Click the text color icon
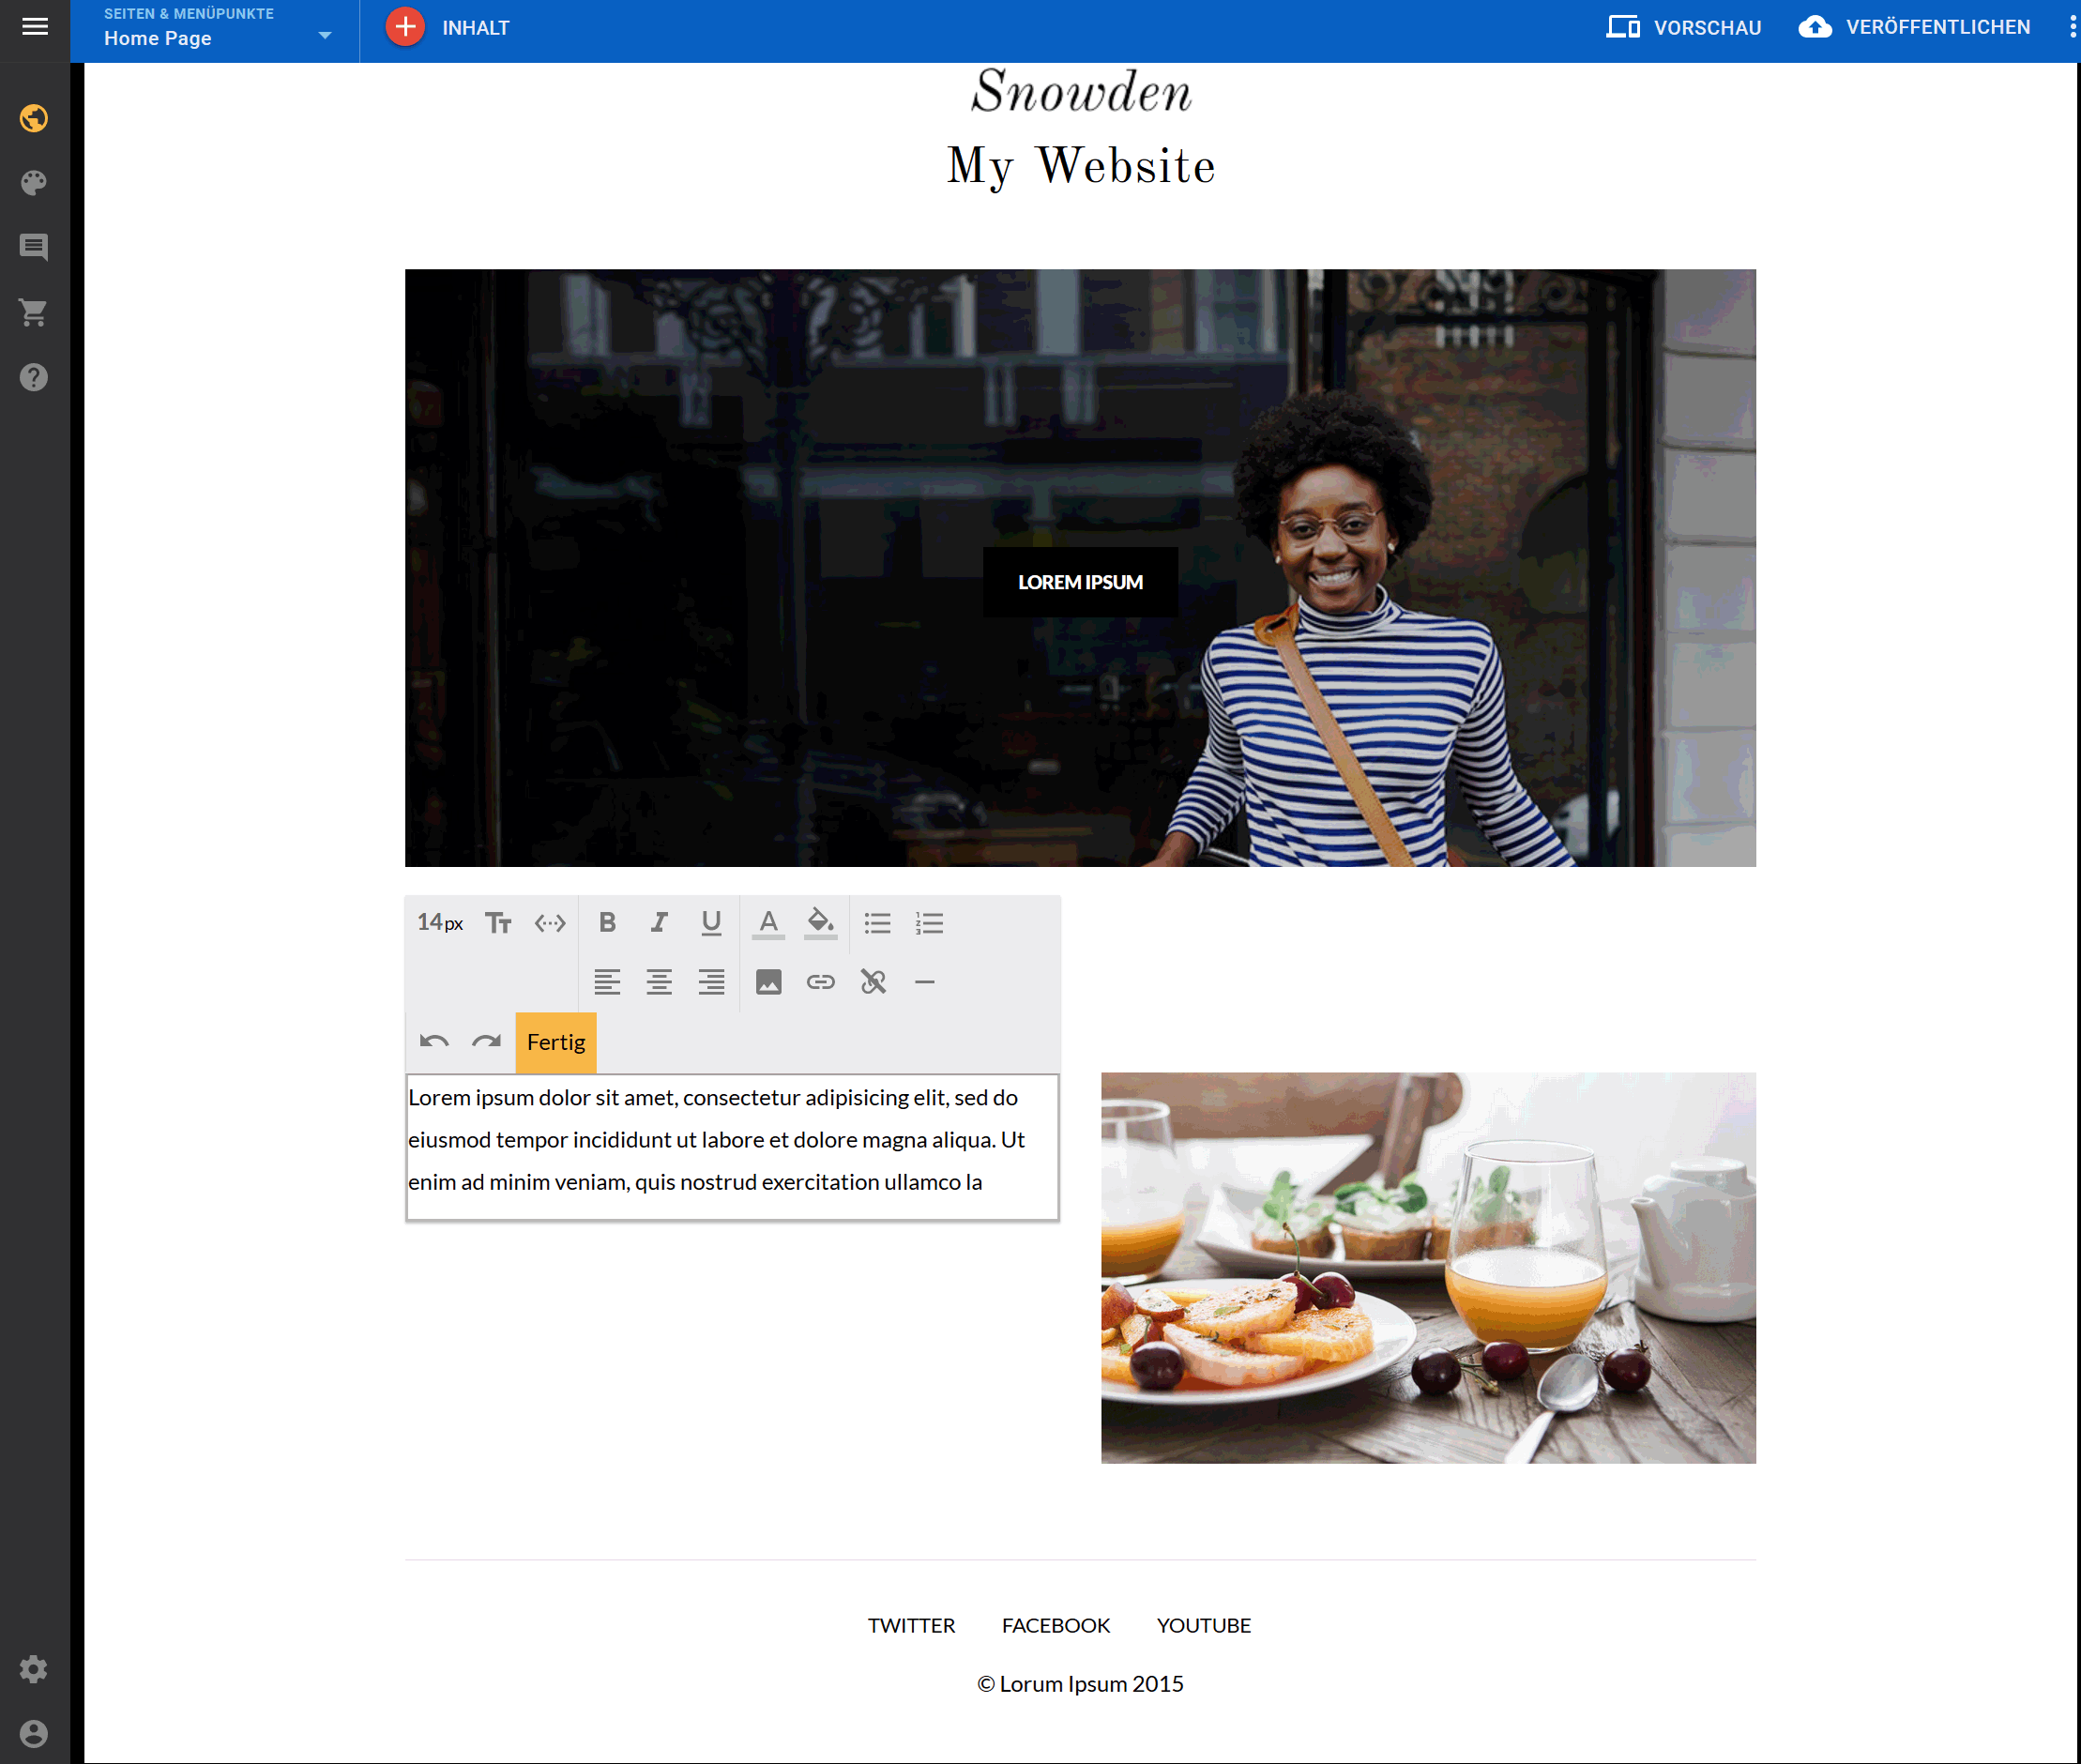Image resolution: width=2081 pixels, height=1764 pixels. pos(768,922)
